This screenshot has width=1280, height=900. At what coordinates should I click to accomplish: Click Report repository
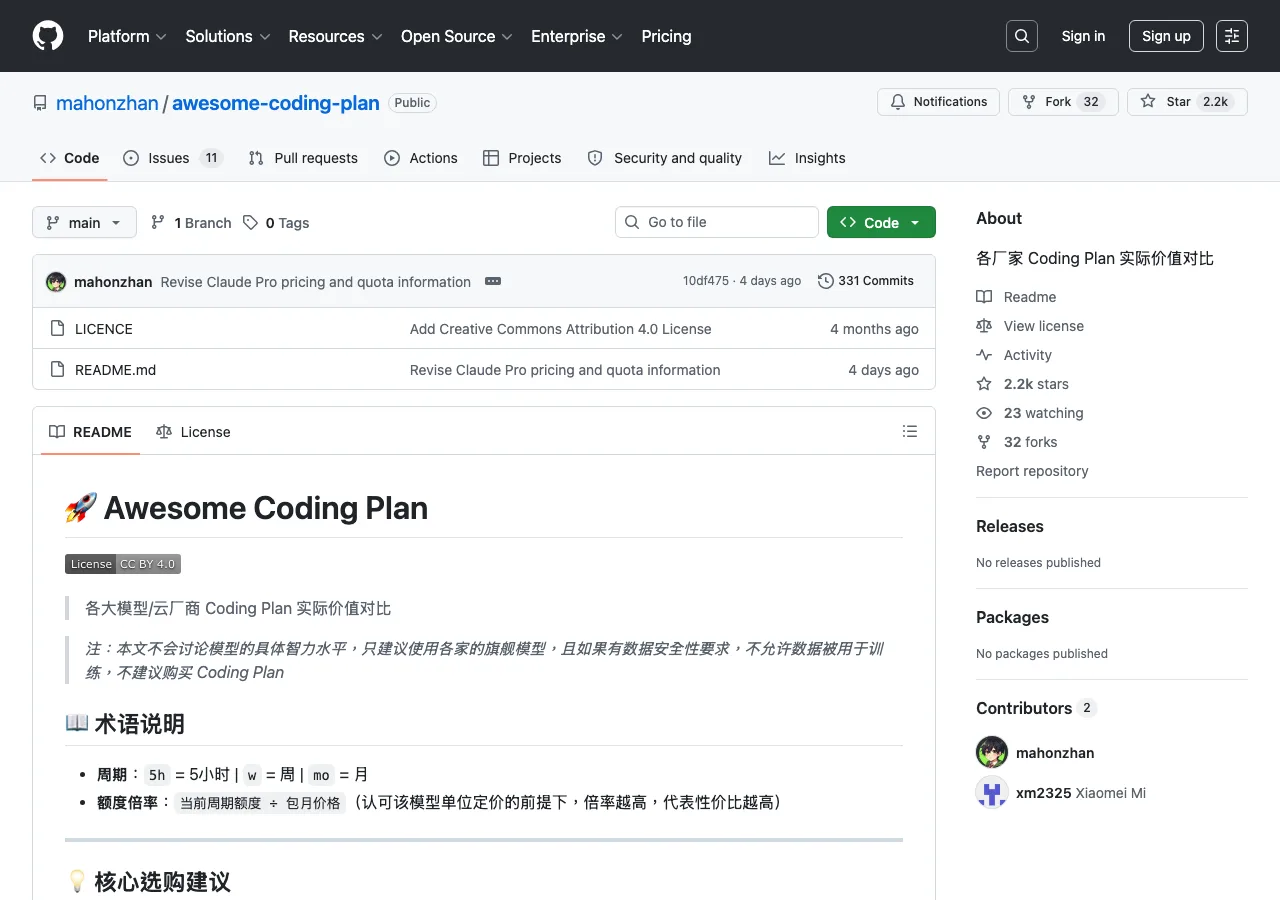1032,471
